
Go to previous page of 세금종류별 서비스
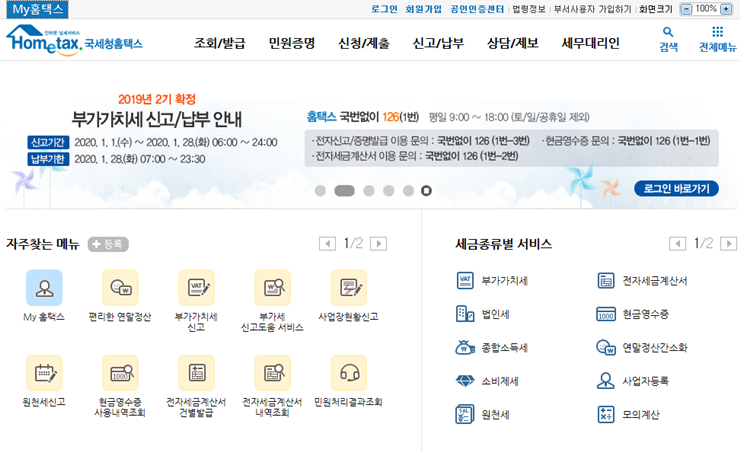point(678,243)
